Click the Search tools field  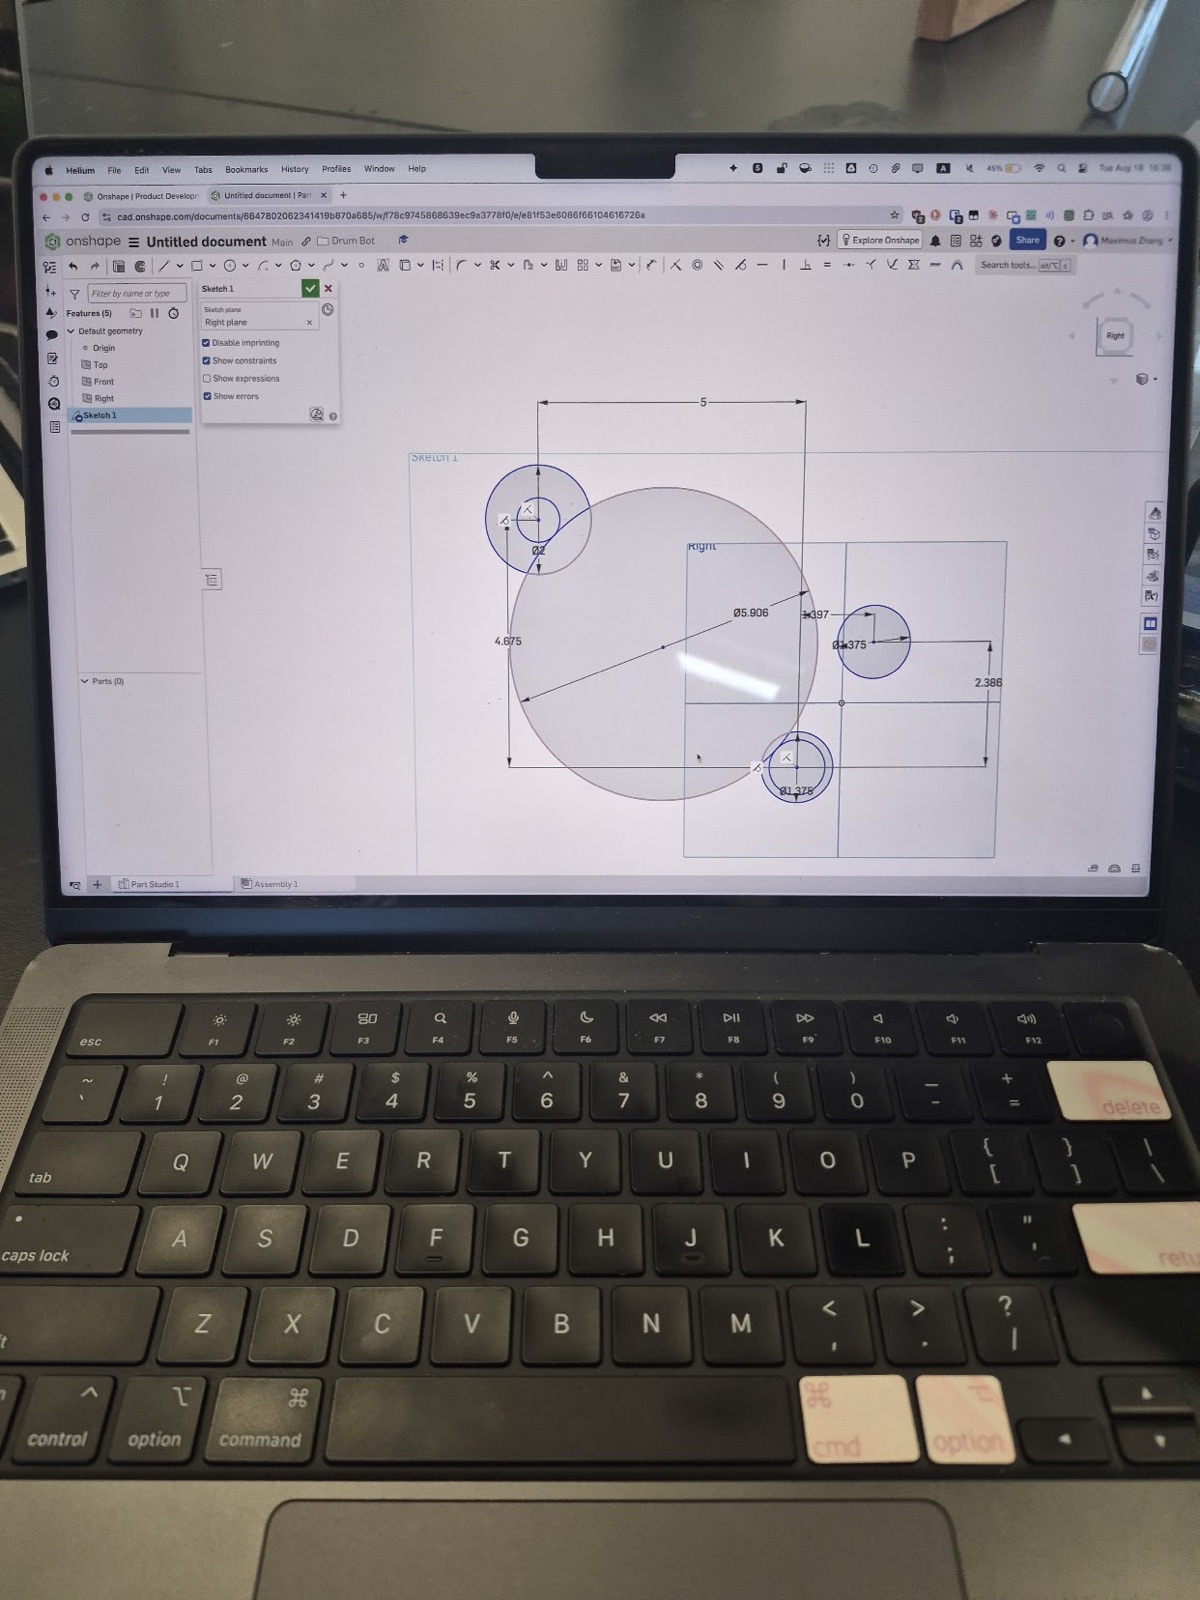pos(1025,265)
